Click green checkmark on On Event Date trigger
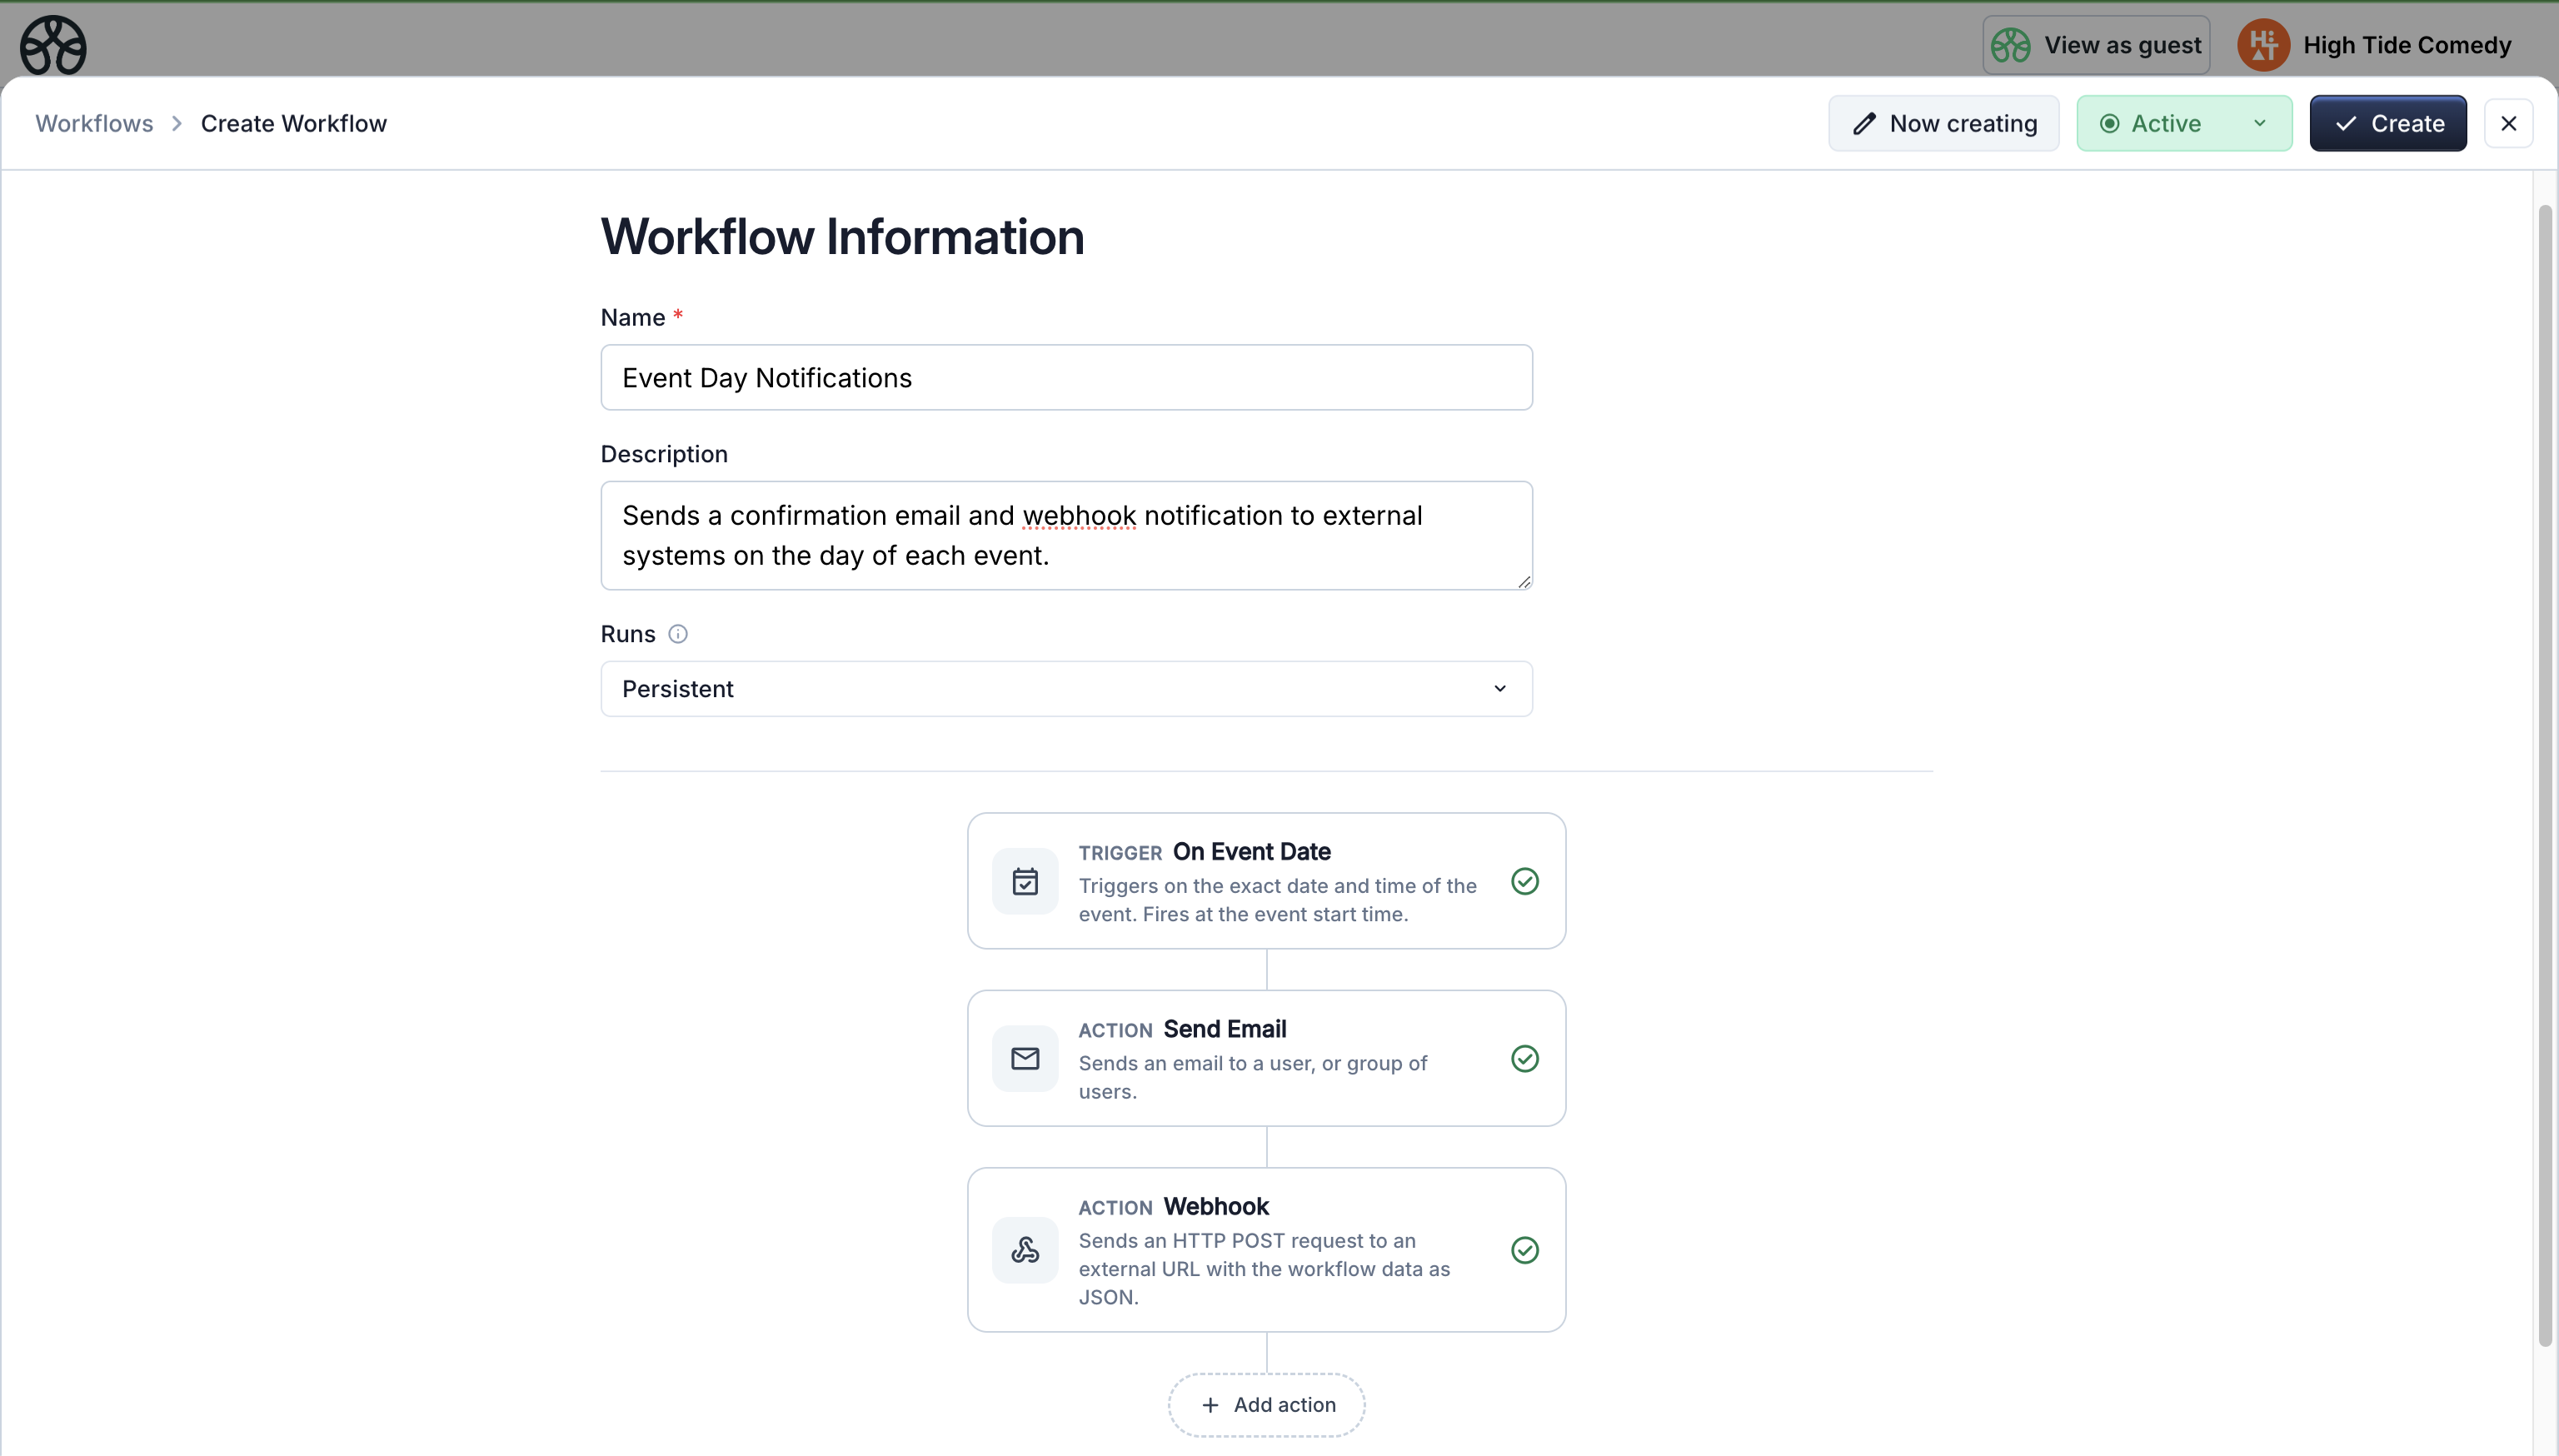The image size is (2559, 1456). [1524, 881]
